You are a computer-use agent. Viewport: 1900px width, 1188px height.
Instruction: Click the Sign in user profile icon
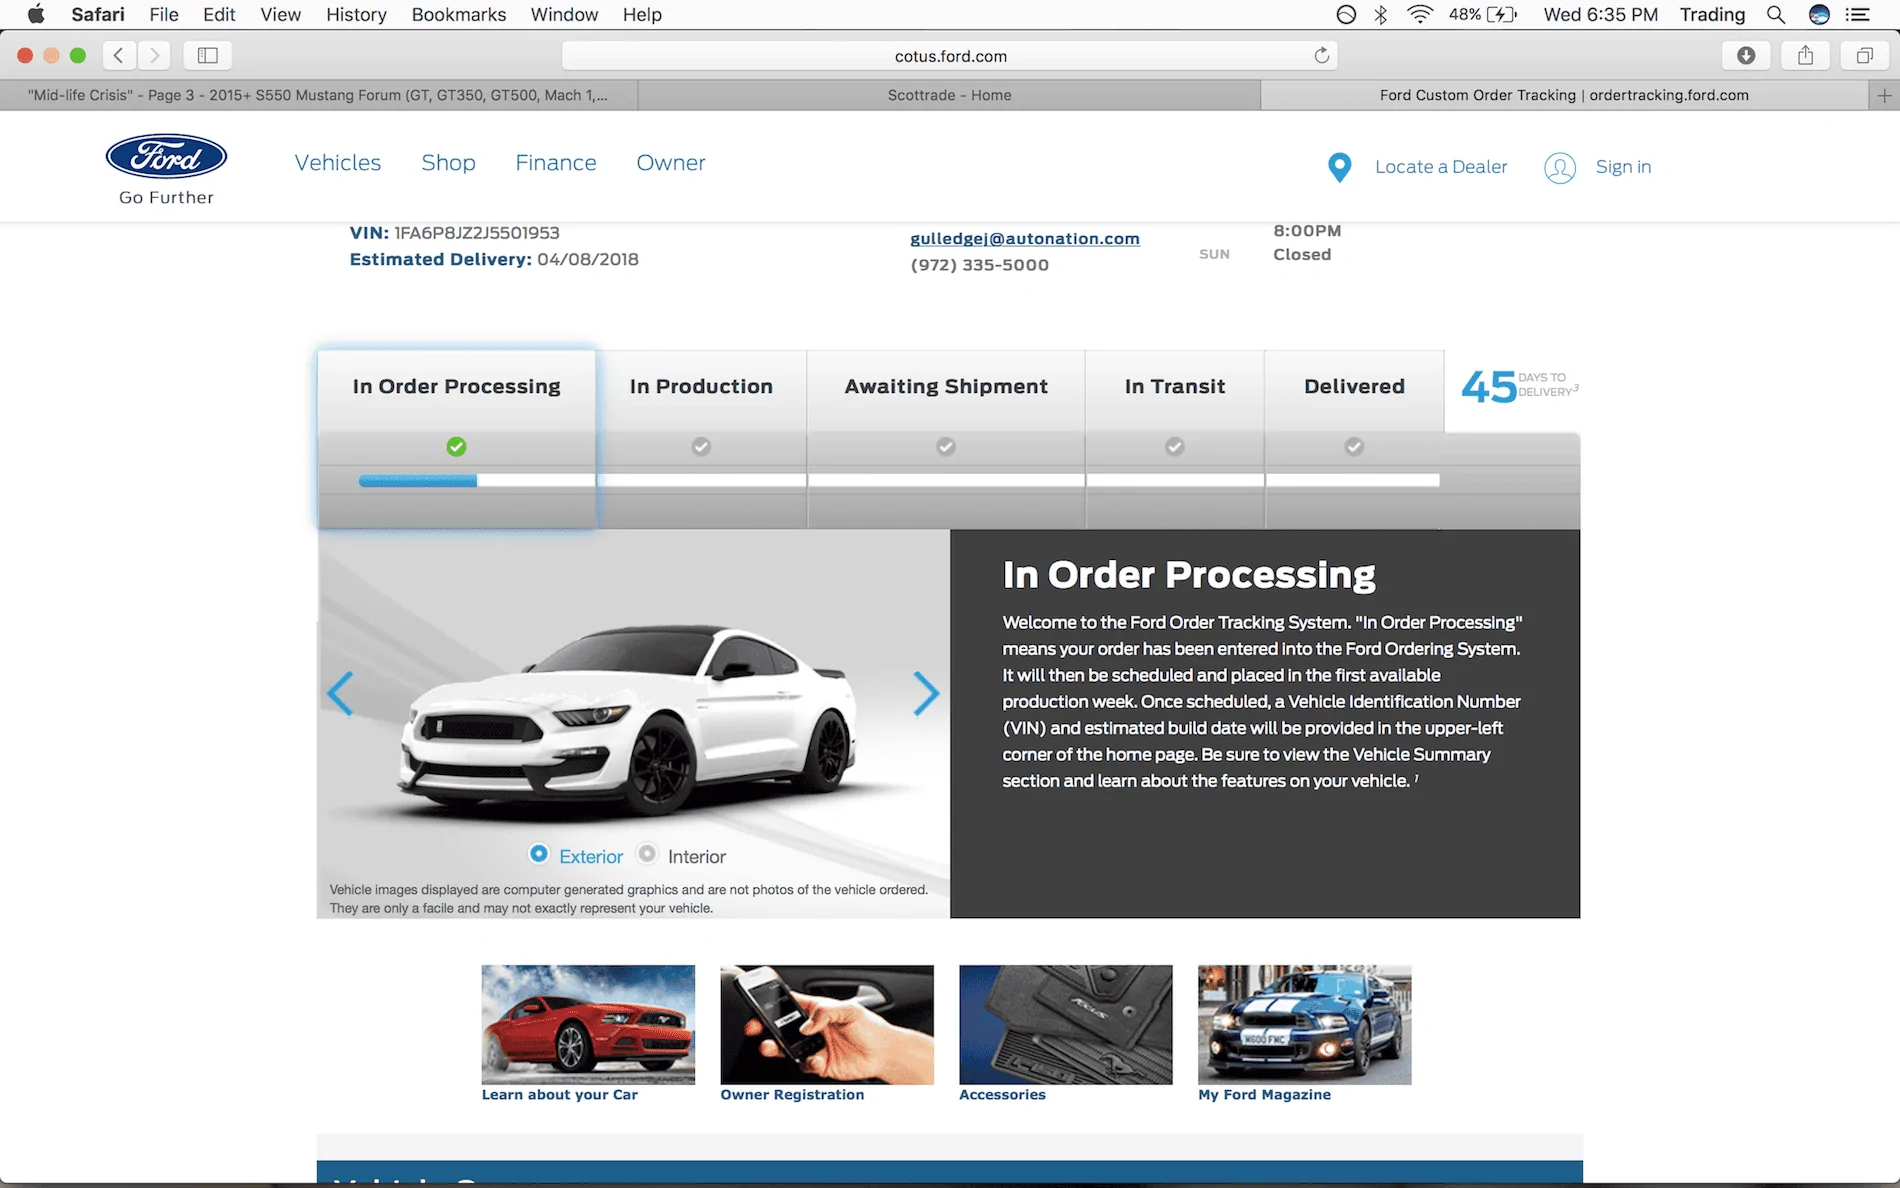[1559, 168]
